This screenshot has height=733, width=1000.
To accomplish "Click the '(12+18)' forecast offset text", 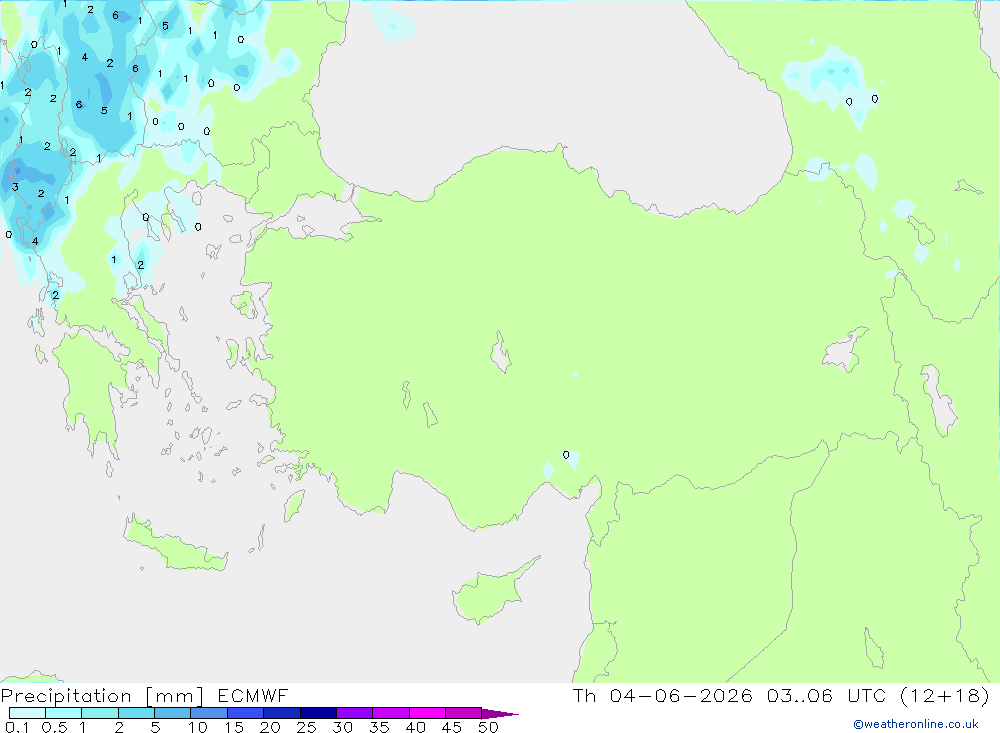I will [x=945, y=695].
